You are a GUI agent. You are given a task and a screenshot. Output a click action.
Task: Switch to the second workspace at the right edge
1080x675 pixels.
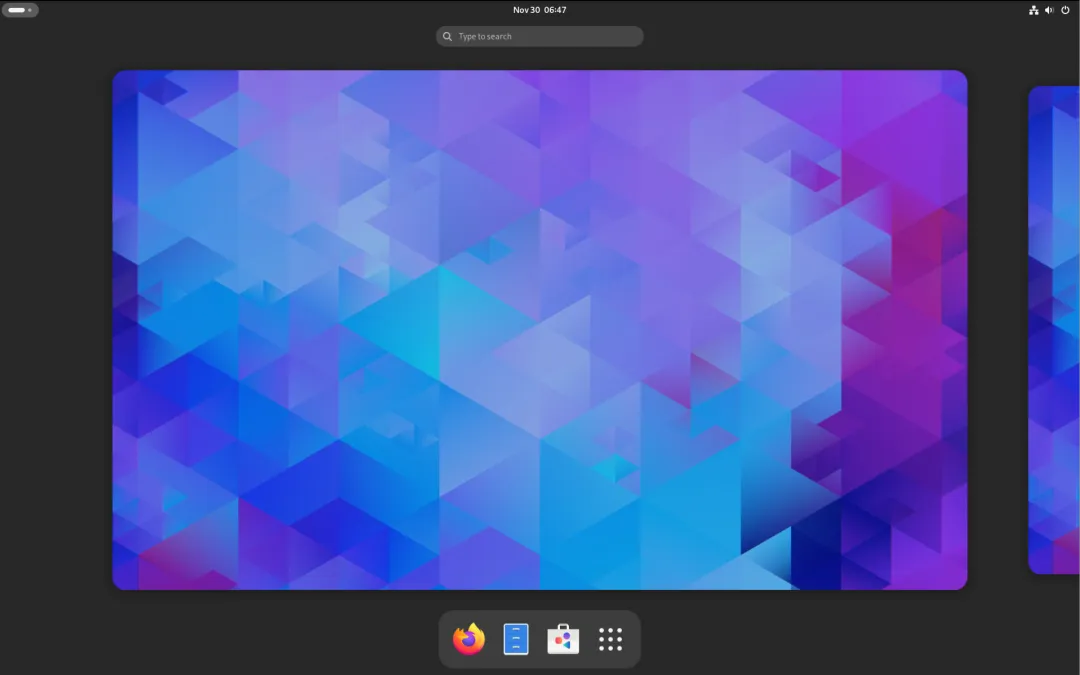coord(1054,330)
